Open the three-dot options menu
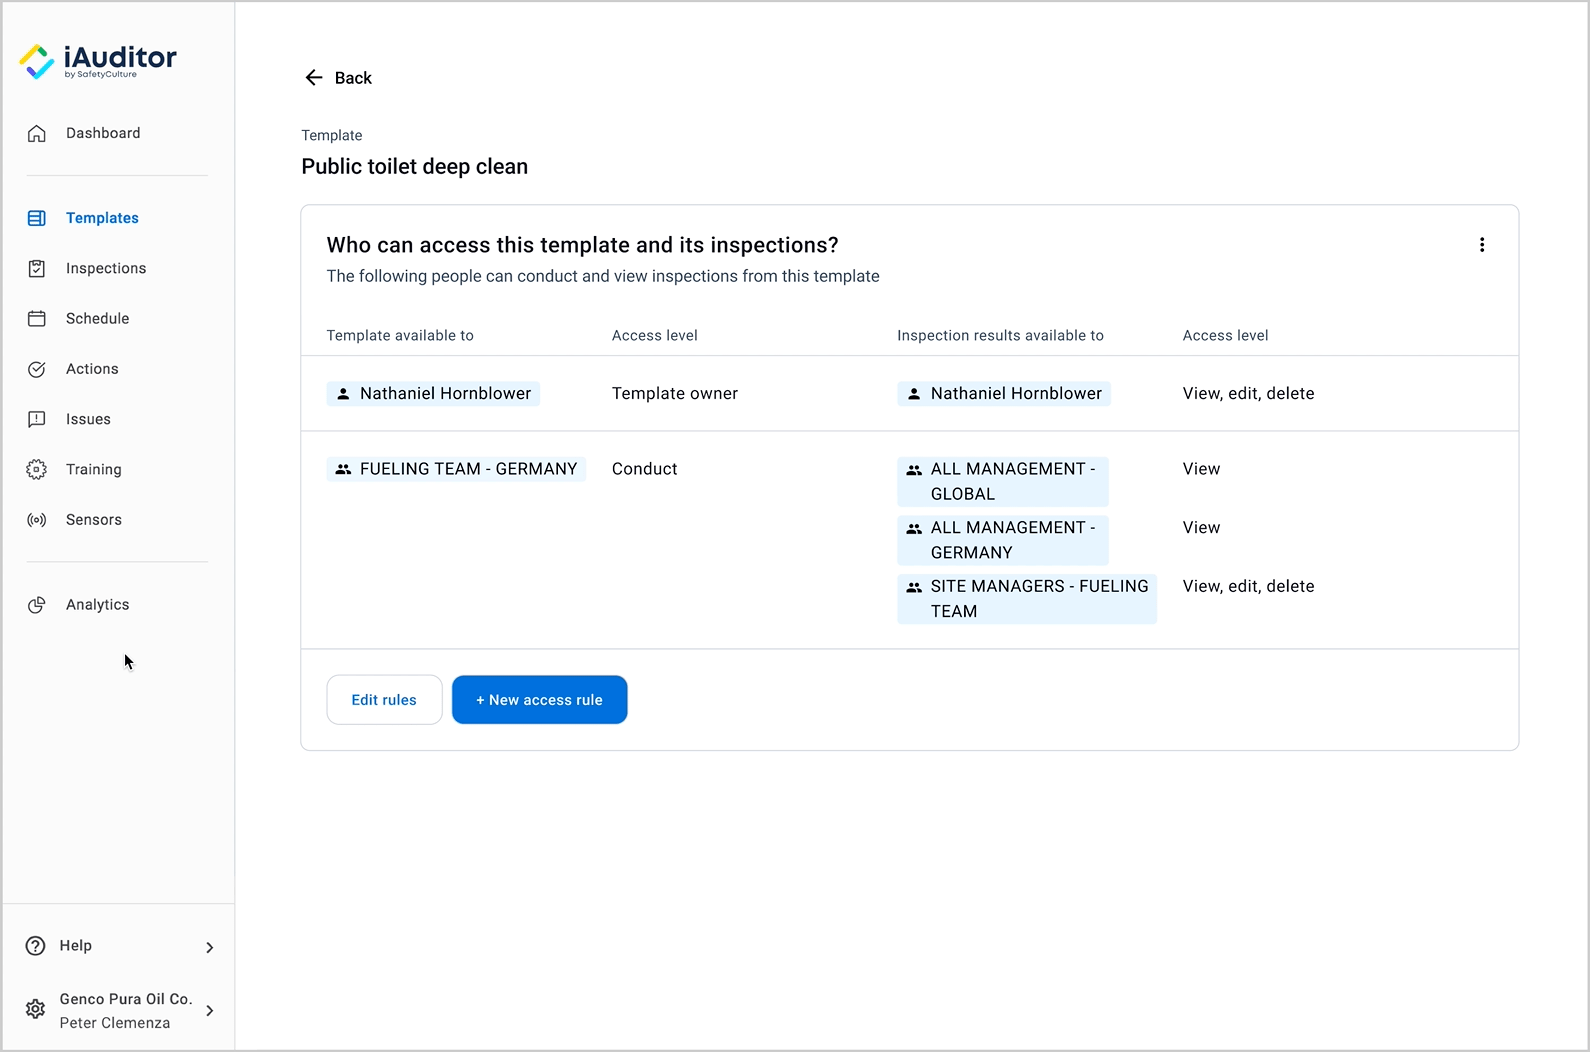Screen dimensions: 1590x1052 tap(1481, 245)
